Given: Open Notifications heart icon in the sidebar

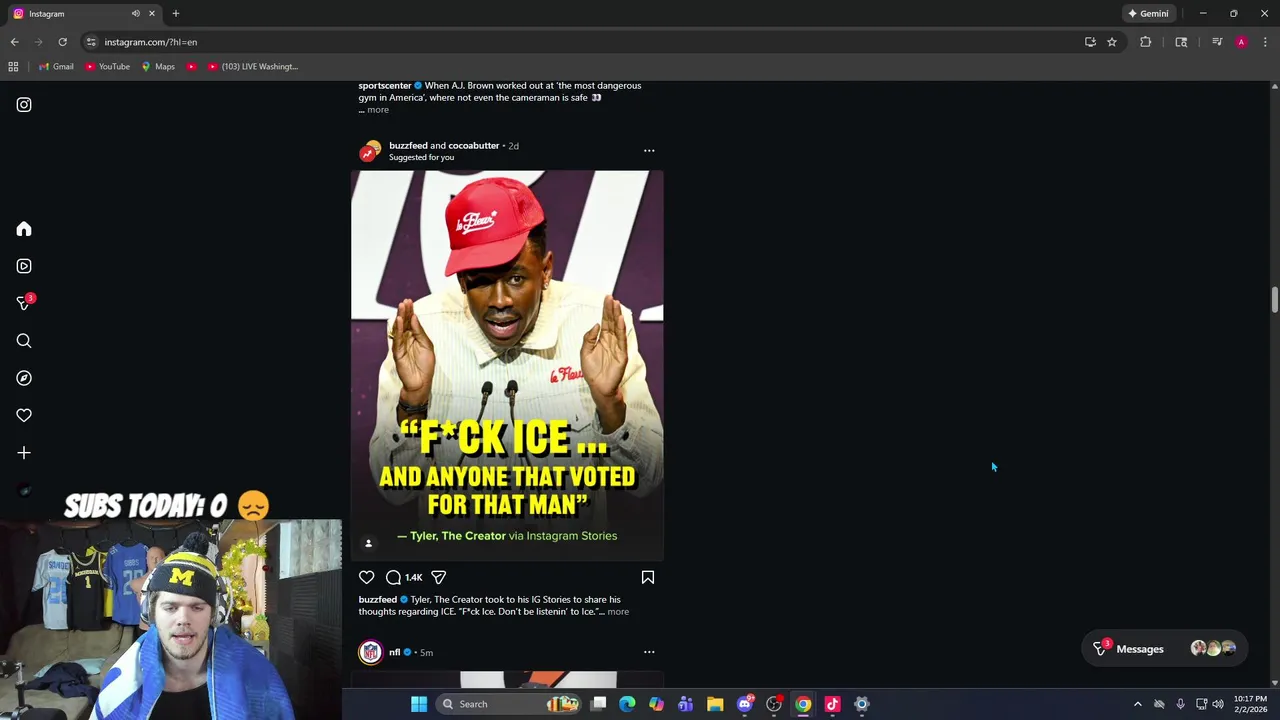Looking at the screenshot, I should (x=24, y=415).
